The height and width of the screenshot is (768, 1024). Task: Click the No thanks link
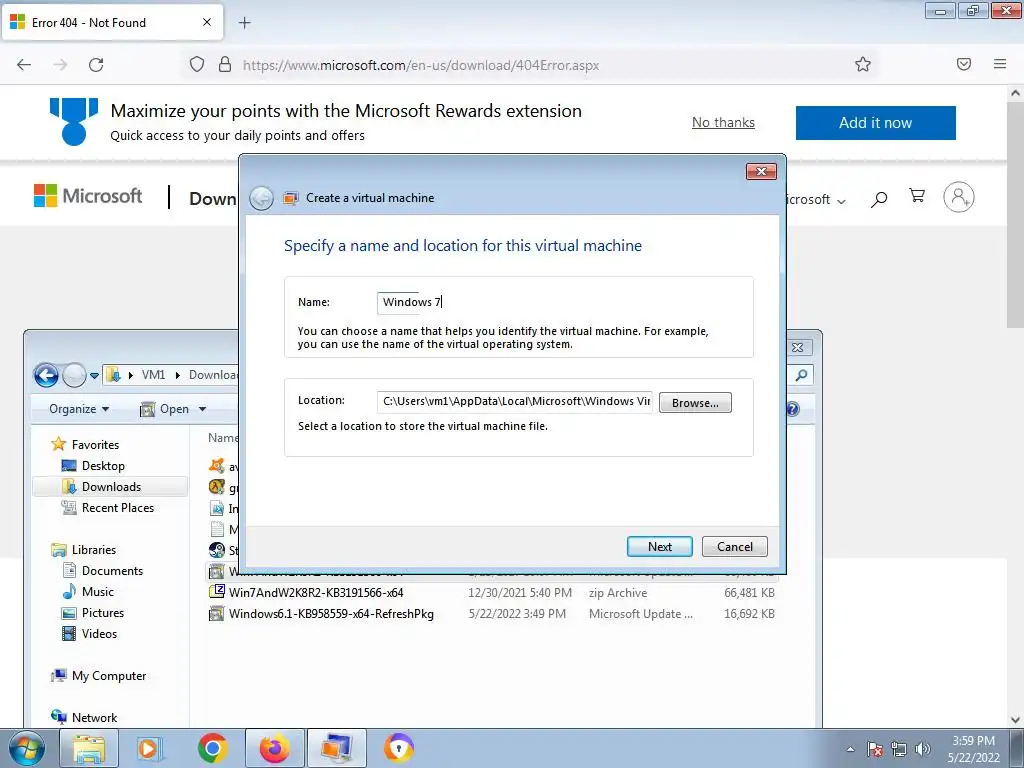click(723, 123)
